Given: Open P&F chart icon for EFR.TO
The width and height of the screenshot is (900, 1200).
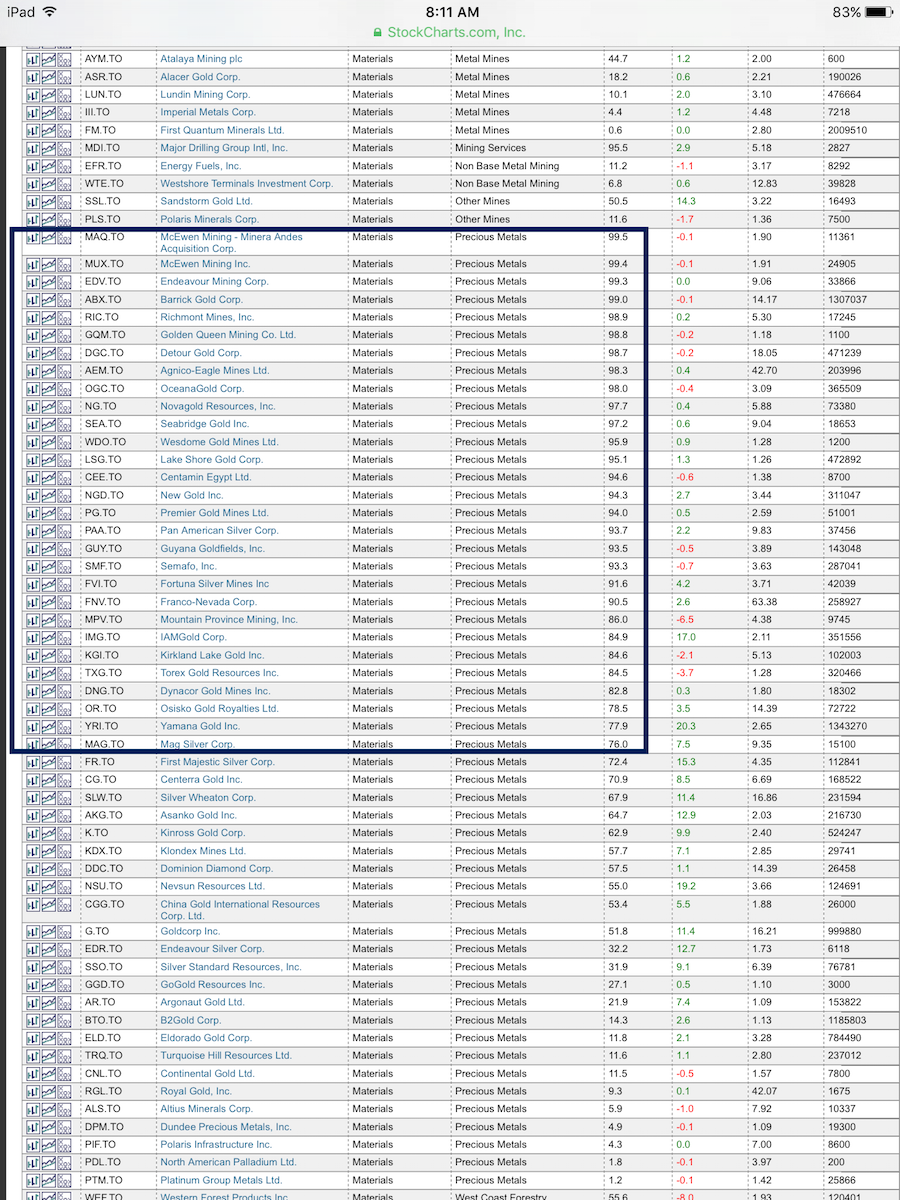Looking at the screenshot, I should click(x=64, y=166).
